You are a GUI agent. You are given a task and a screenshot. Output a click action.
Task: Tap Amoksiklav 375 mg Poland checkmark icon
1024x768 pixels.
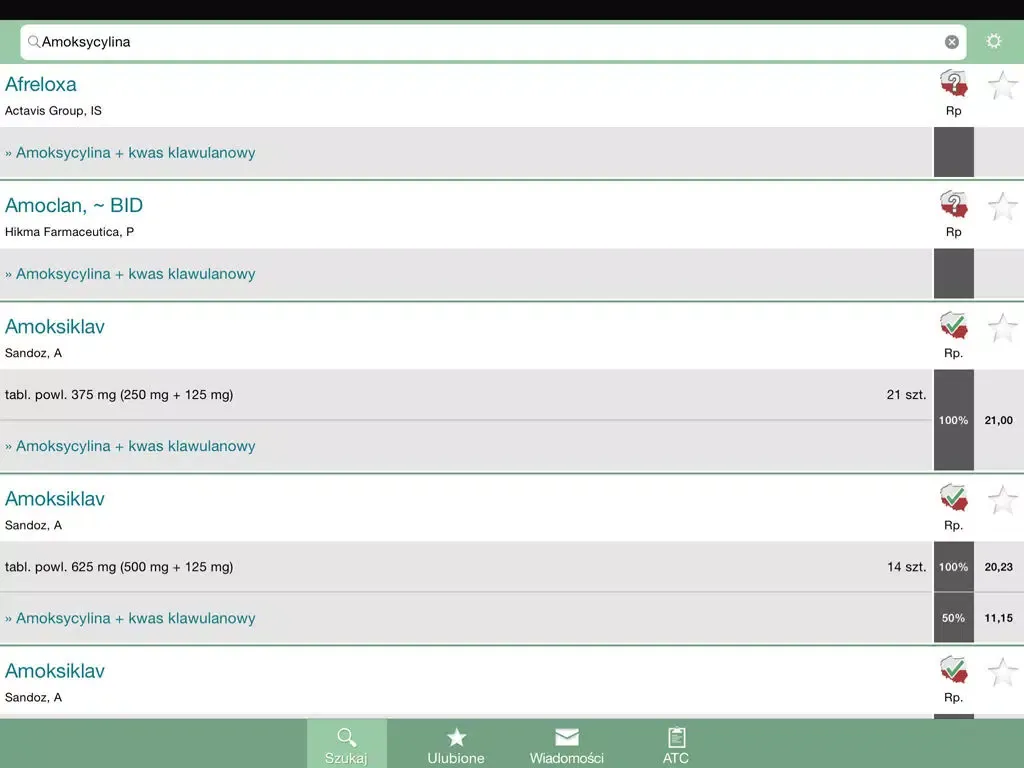953,325
